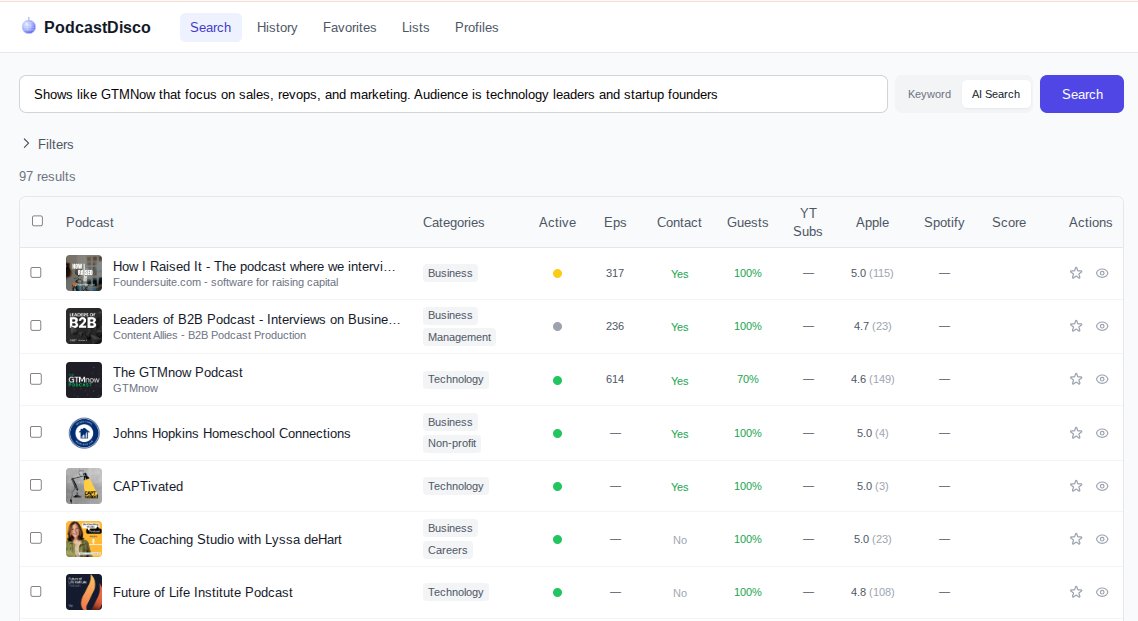
Task: Click the eye icon on CAPTivated row
Action: click(x=1102, y=486)
